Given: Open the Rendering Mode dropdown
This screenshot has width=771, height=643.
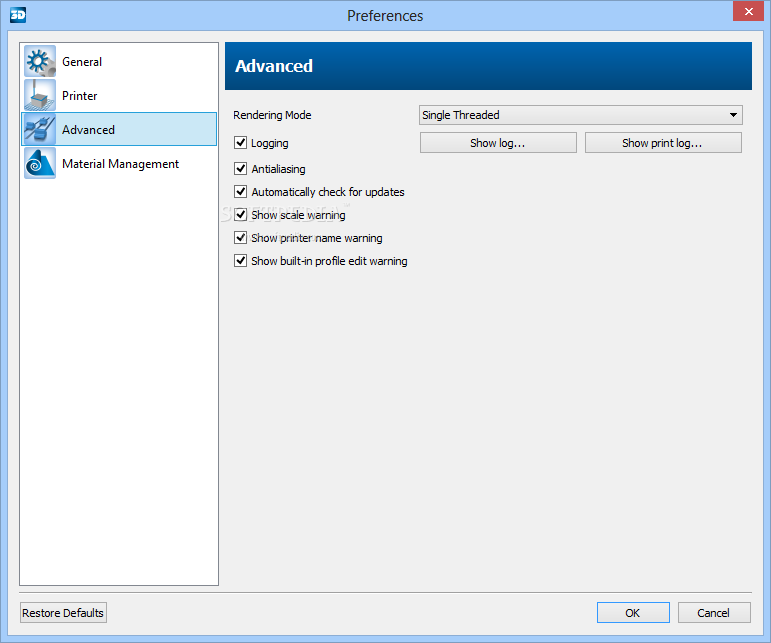Looking at the screenshot, I should pyautogui.click(x=580, y=115).
